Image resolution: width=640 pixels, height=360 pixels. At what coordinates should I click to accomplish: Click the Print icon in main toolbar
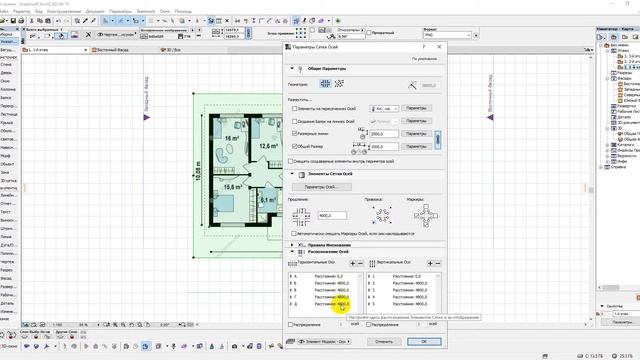click(x=21, y=21)
